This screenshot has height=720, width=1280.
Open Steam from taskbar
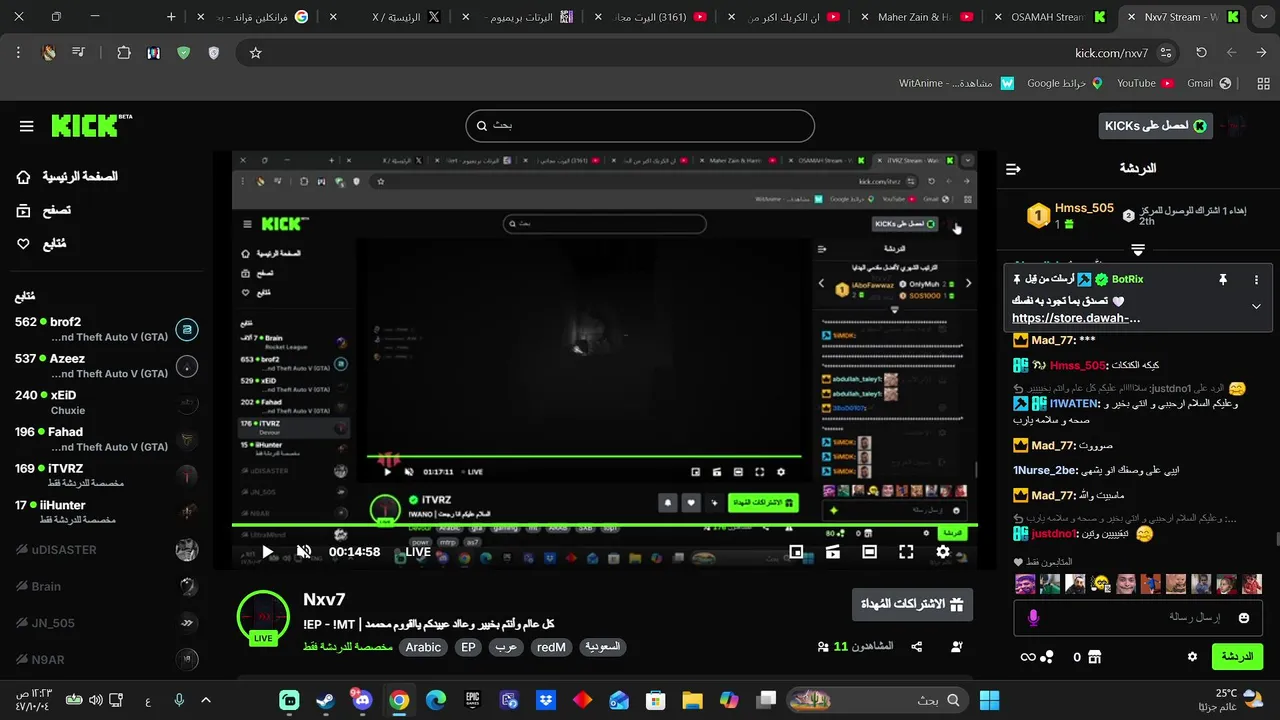pos(326,700)
